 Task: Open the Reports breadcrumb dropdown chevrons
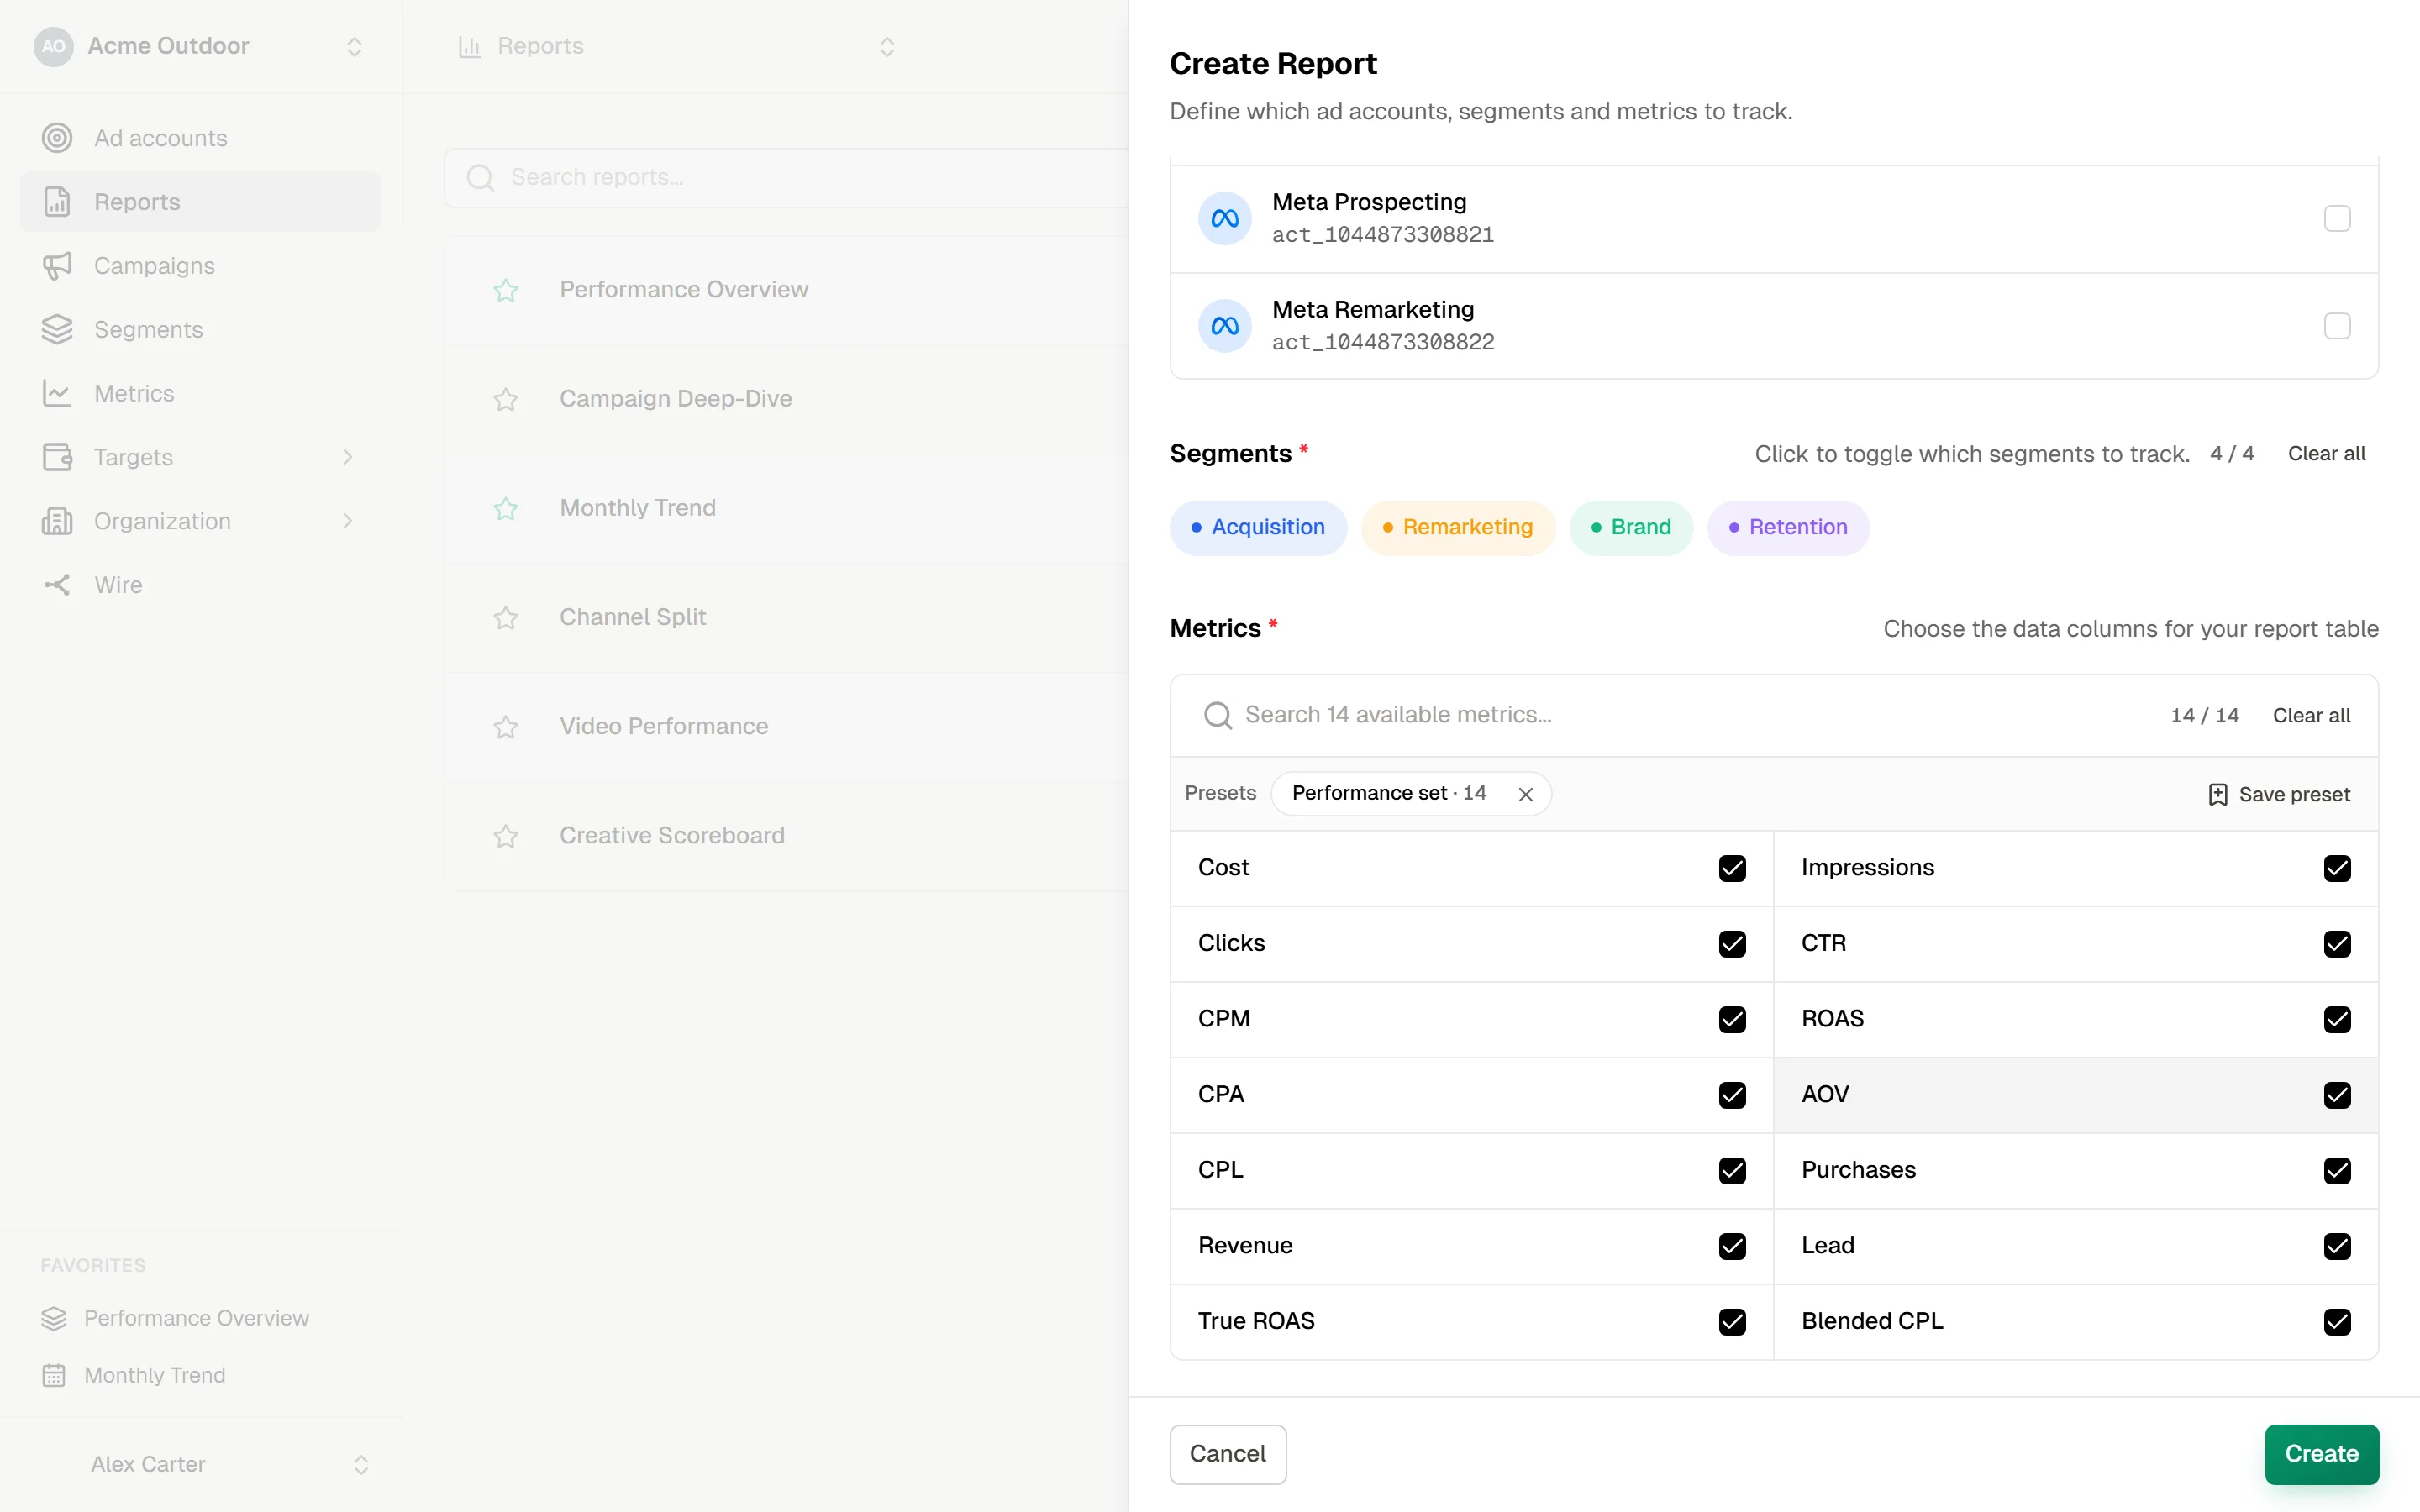point(887,46)
